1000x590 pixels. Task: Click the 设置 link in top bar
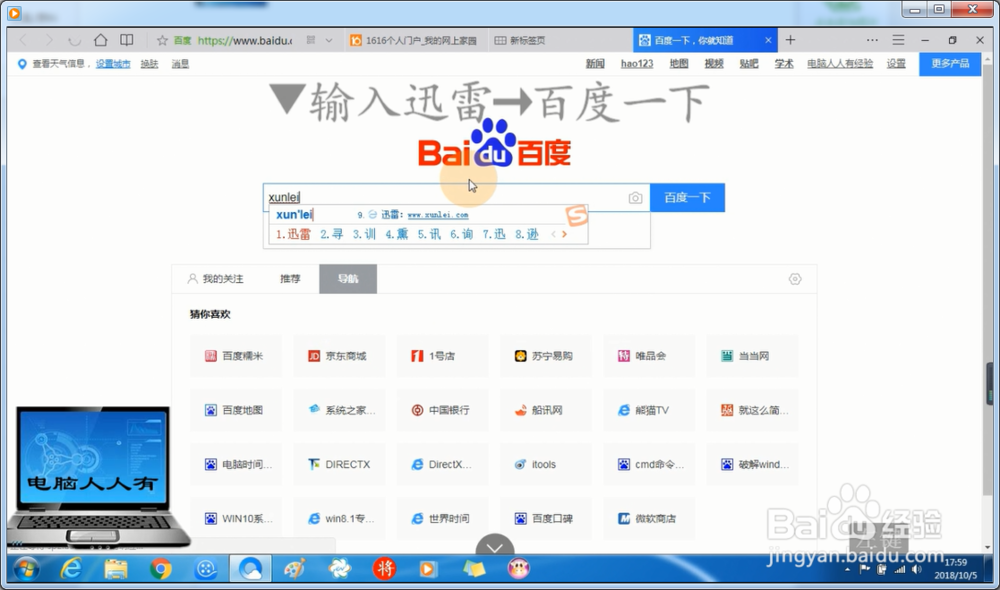(896, 63)
